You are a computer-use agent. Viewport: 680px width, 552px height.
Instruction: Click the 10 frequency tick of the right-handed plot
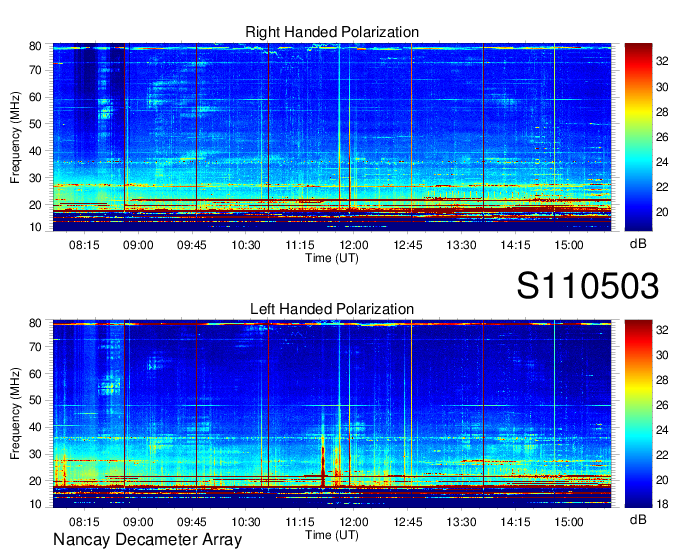coord(35,227)
